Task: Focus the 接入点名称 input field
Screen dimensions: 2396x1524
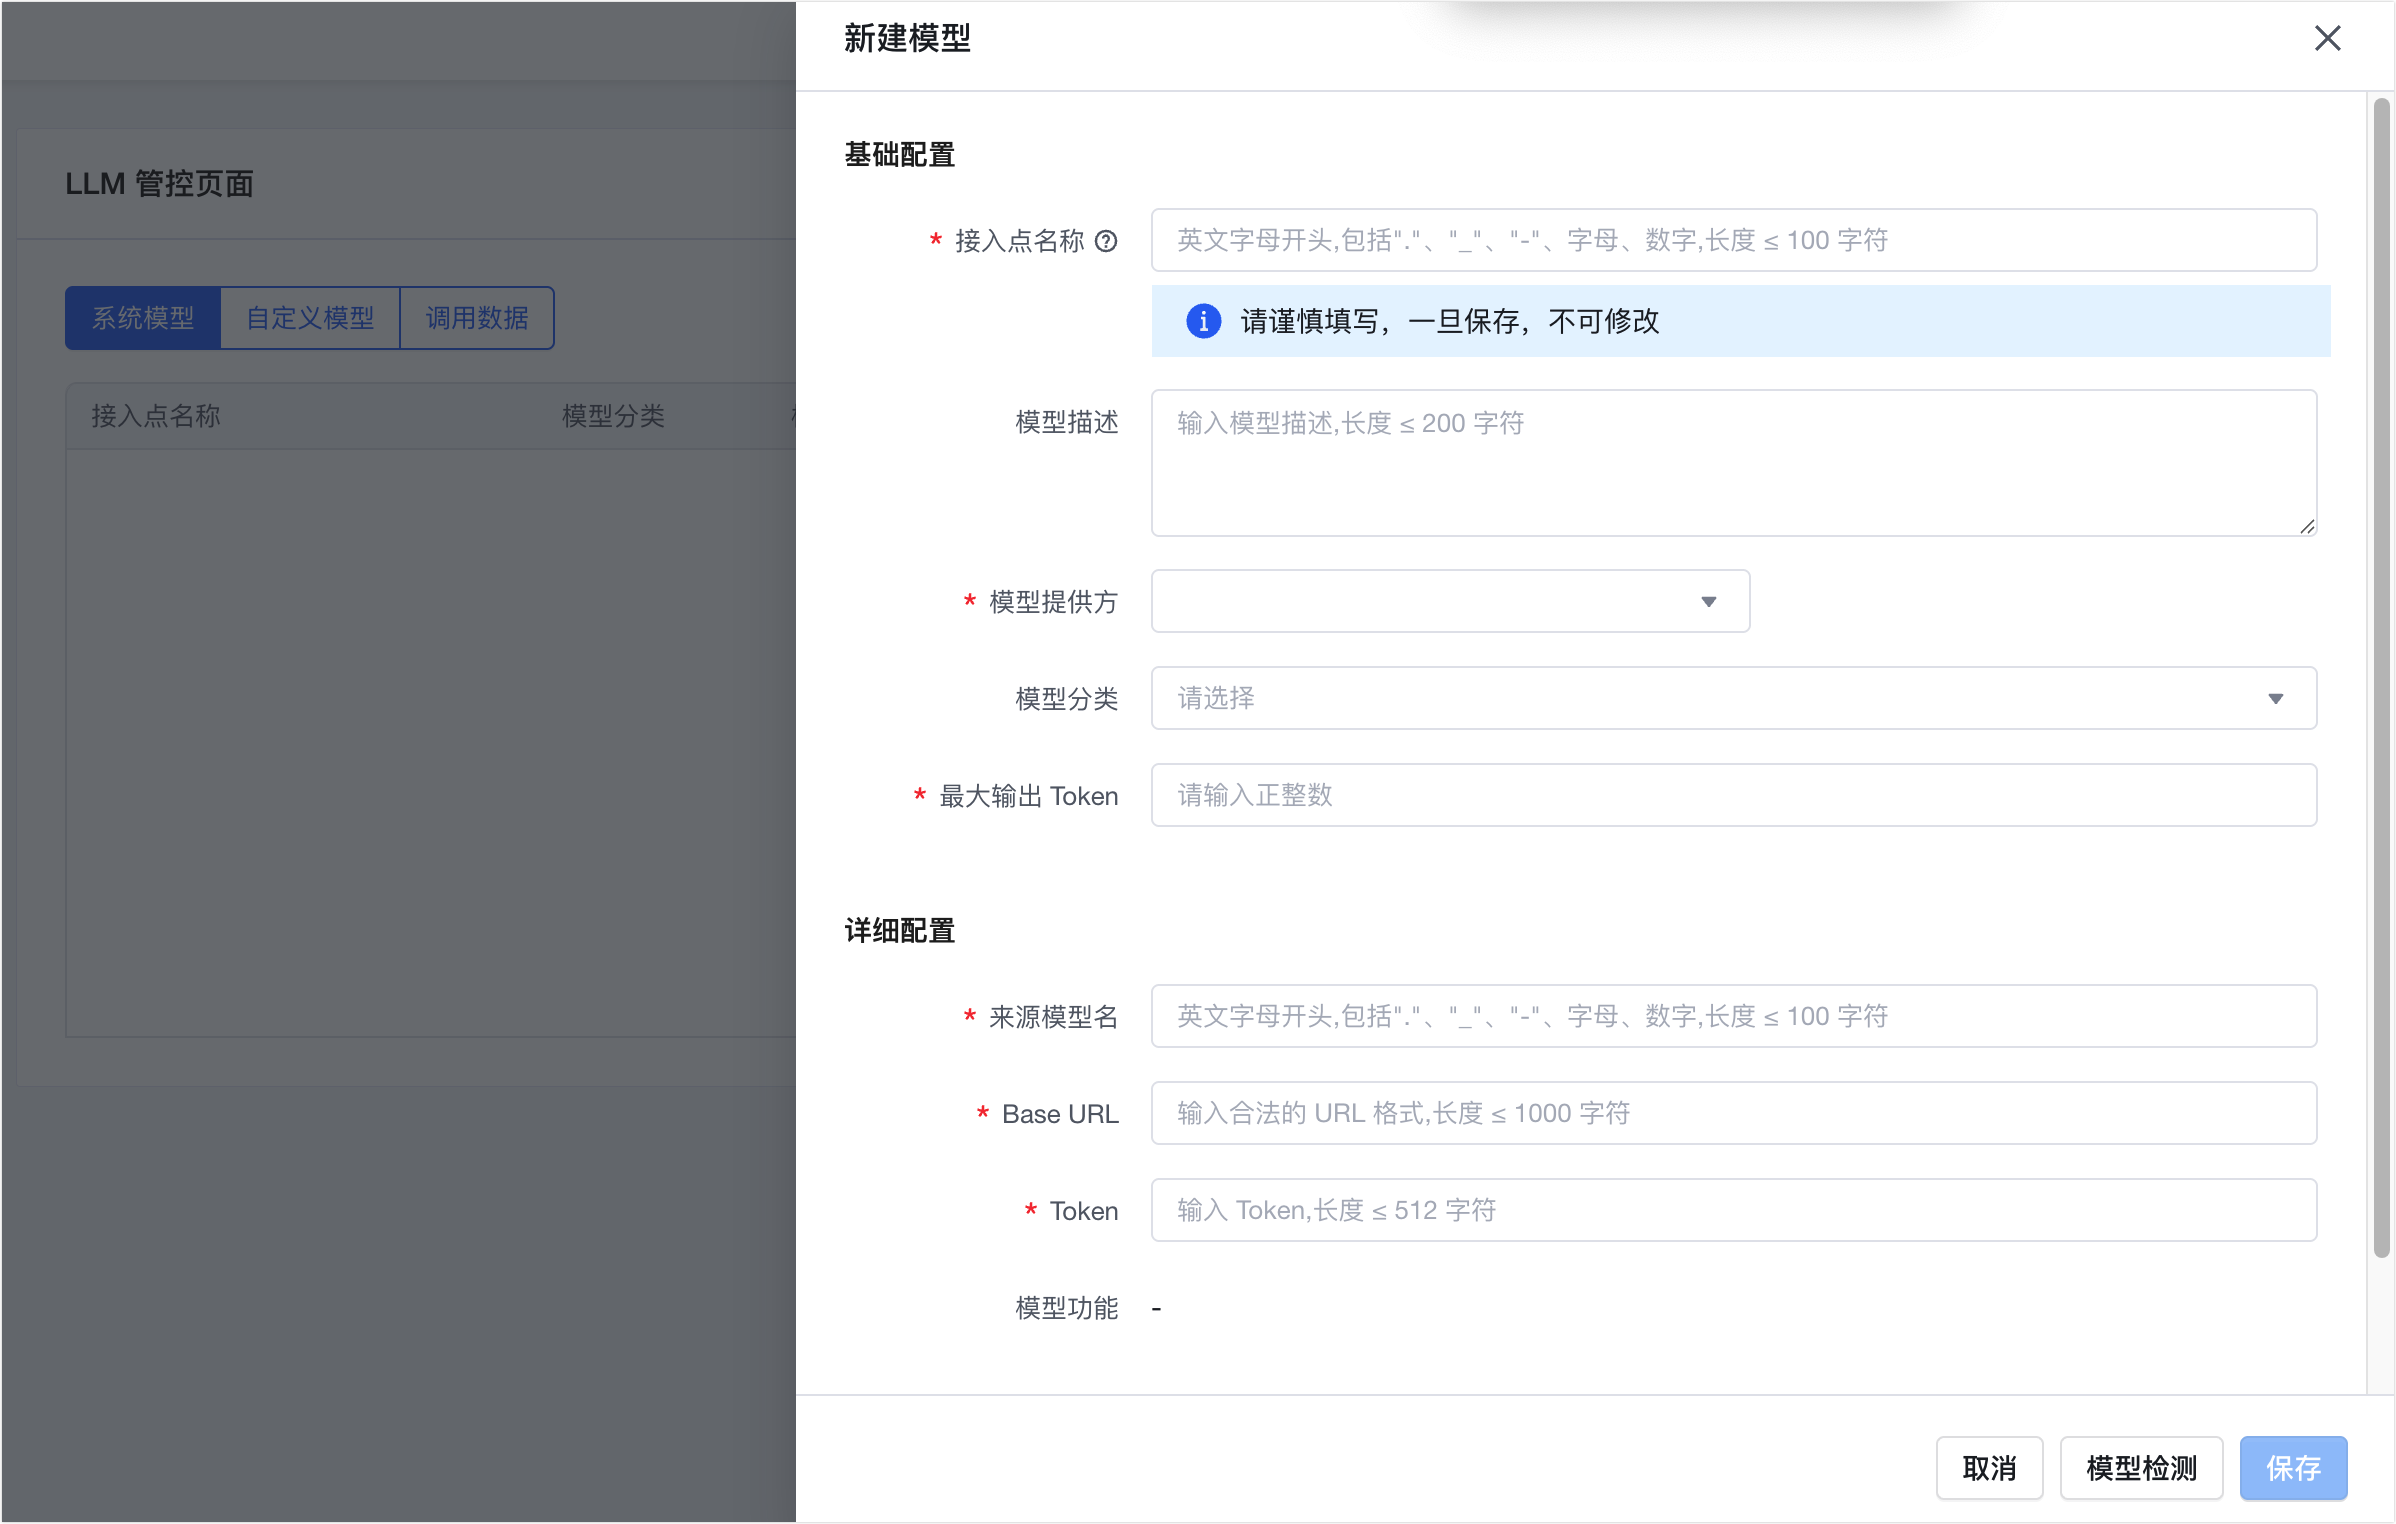Action: (1733, 241)
